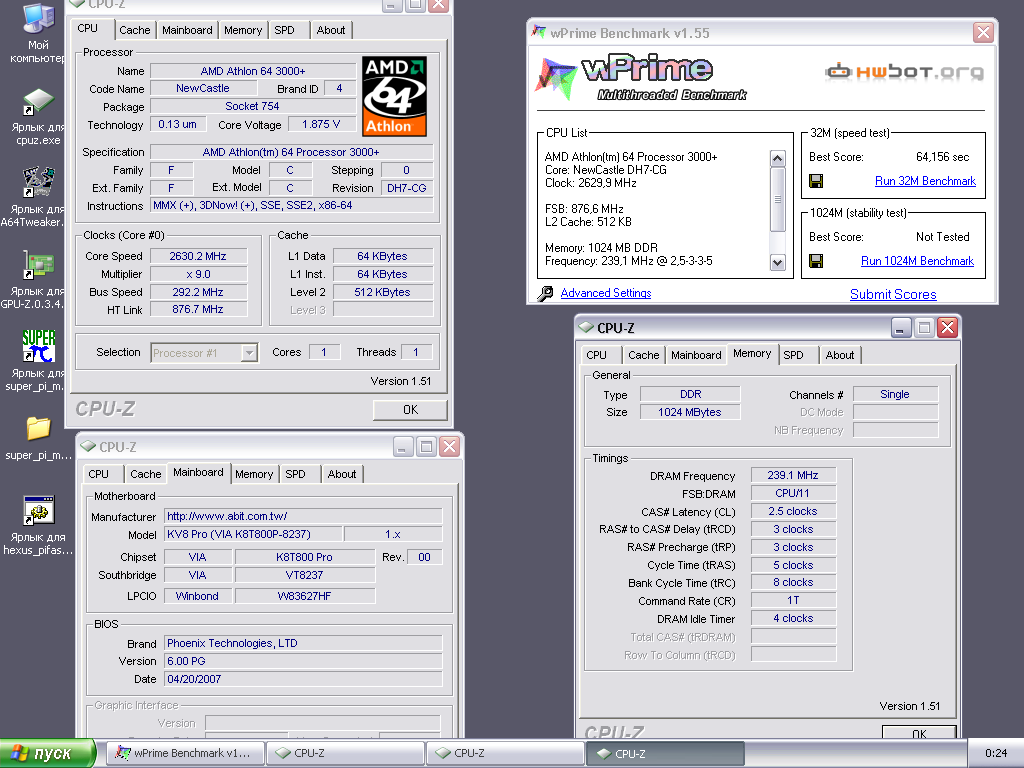1024x768 pixels.
Task: Open the GPU-Z 0.3.4 shortcut icon
Action: click(38, 265)
